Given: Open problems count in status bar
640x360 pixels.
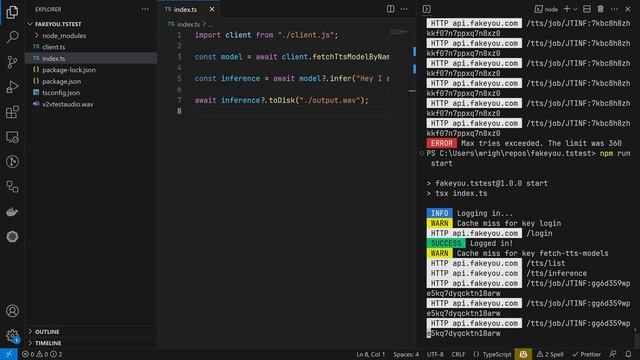Looking at the screenshot, I should click(42, 354).
